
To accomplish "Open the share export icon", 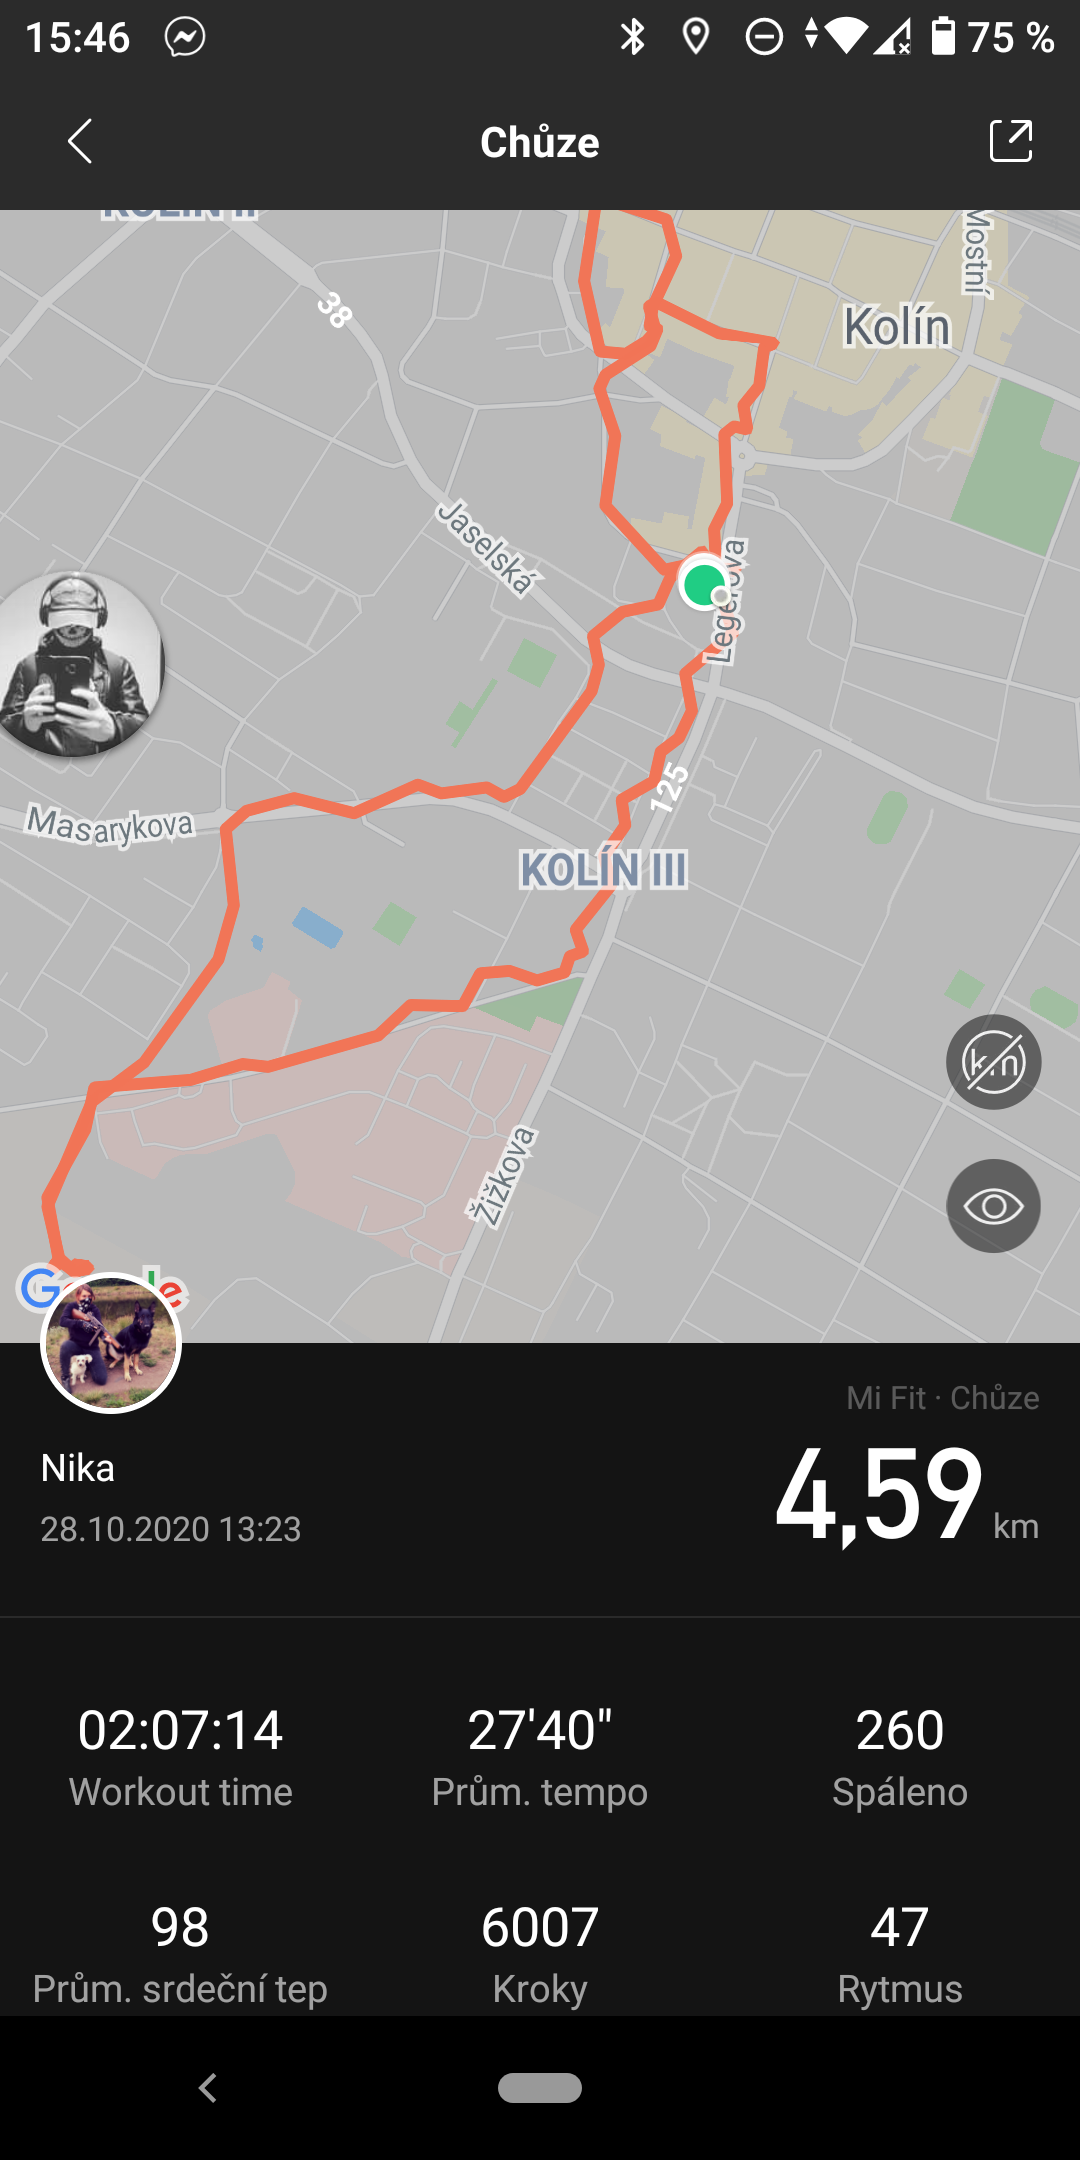I will [1010, 141].
